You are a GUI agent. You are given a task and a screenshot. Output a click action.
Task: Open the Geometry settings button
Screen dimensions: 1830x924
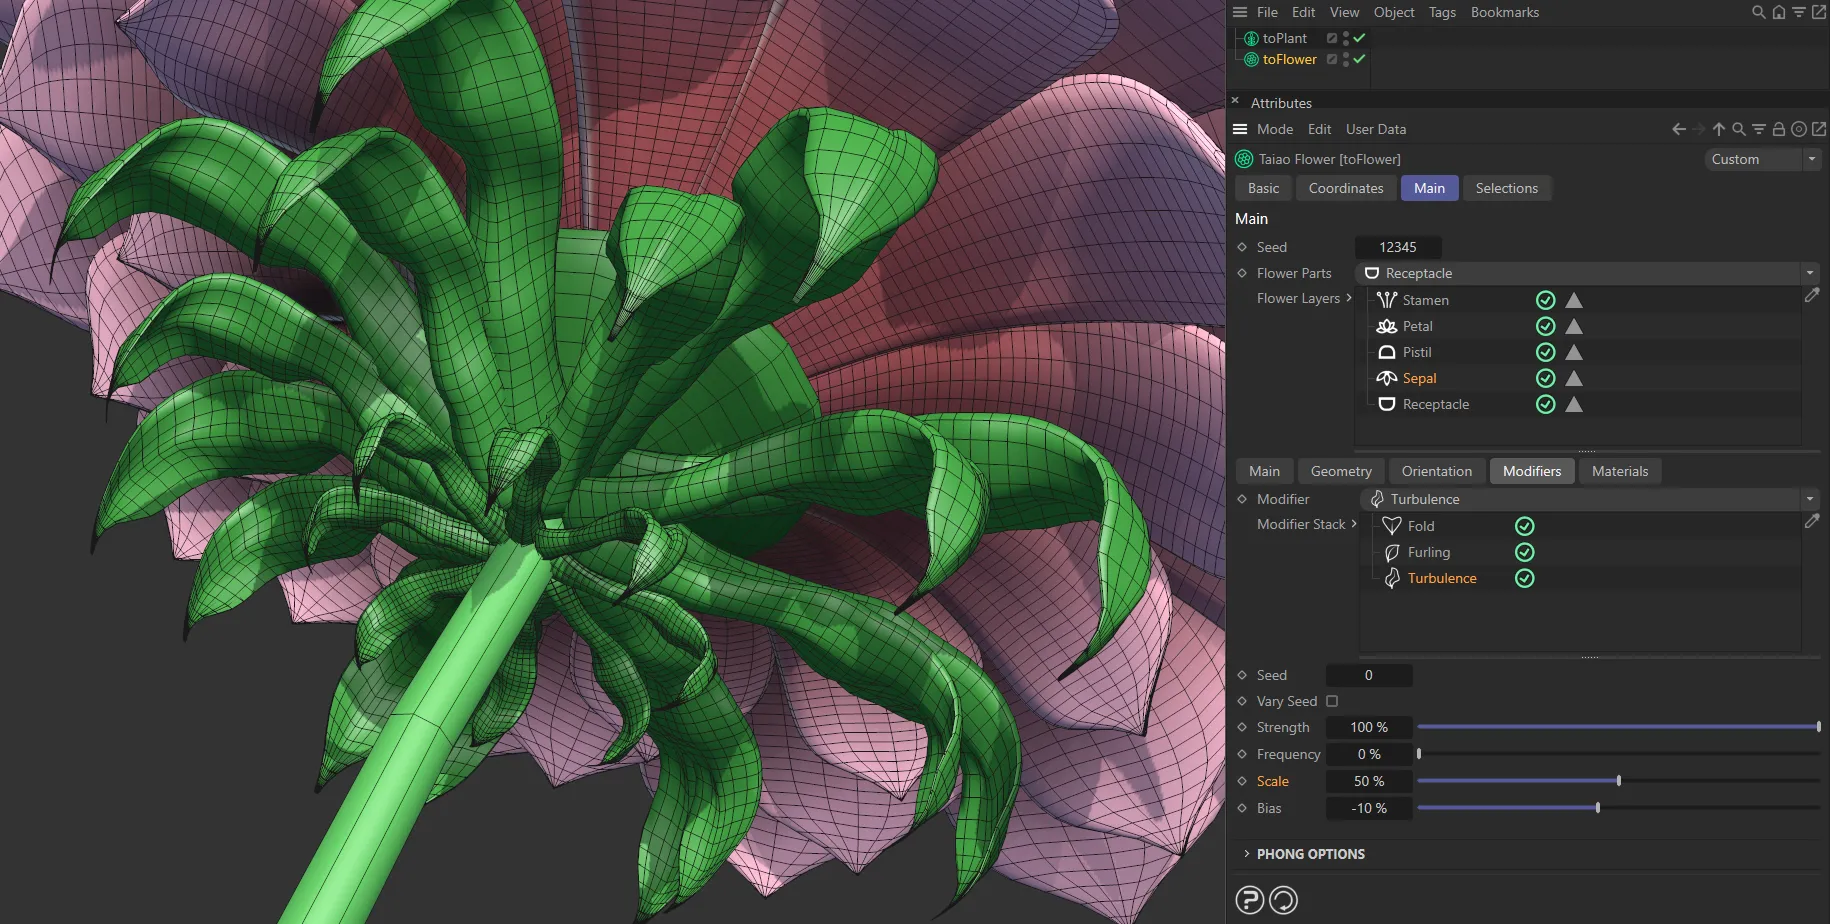pos(1340,470)
